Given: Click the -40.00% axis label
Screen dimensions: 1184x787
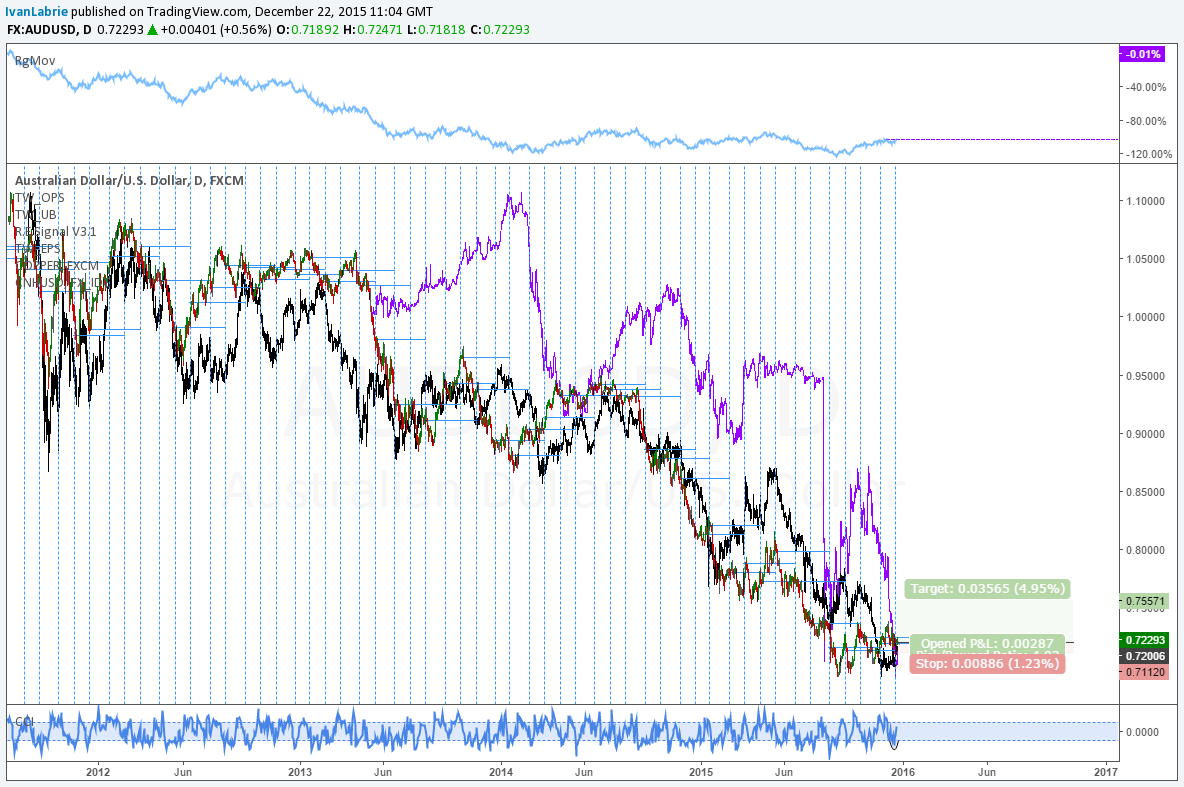Looking at the screenshot, I should click(1146, 87).
